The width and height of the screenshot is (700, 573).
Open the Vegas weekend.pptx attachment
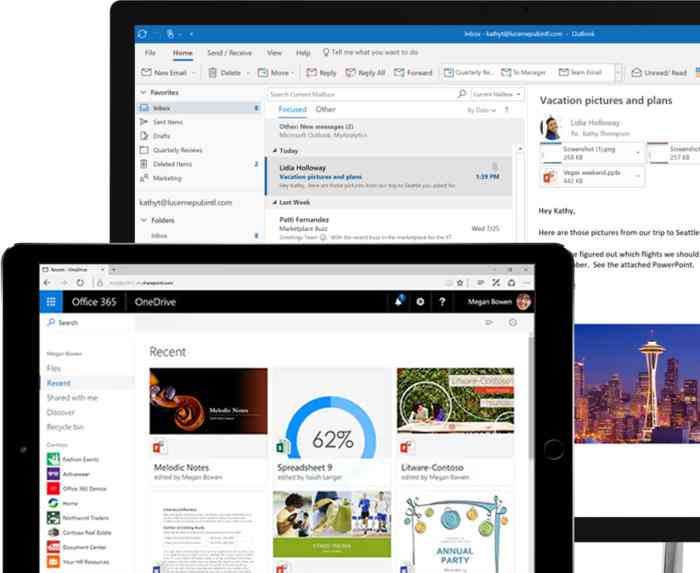(592, 177)
